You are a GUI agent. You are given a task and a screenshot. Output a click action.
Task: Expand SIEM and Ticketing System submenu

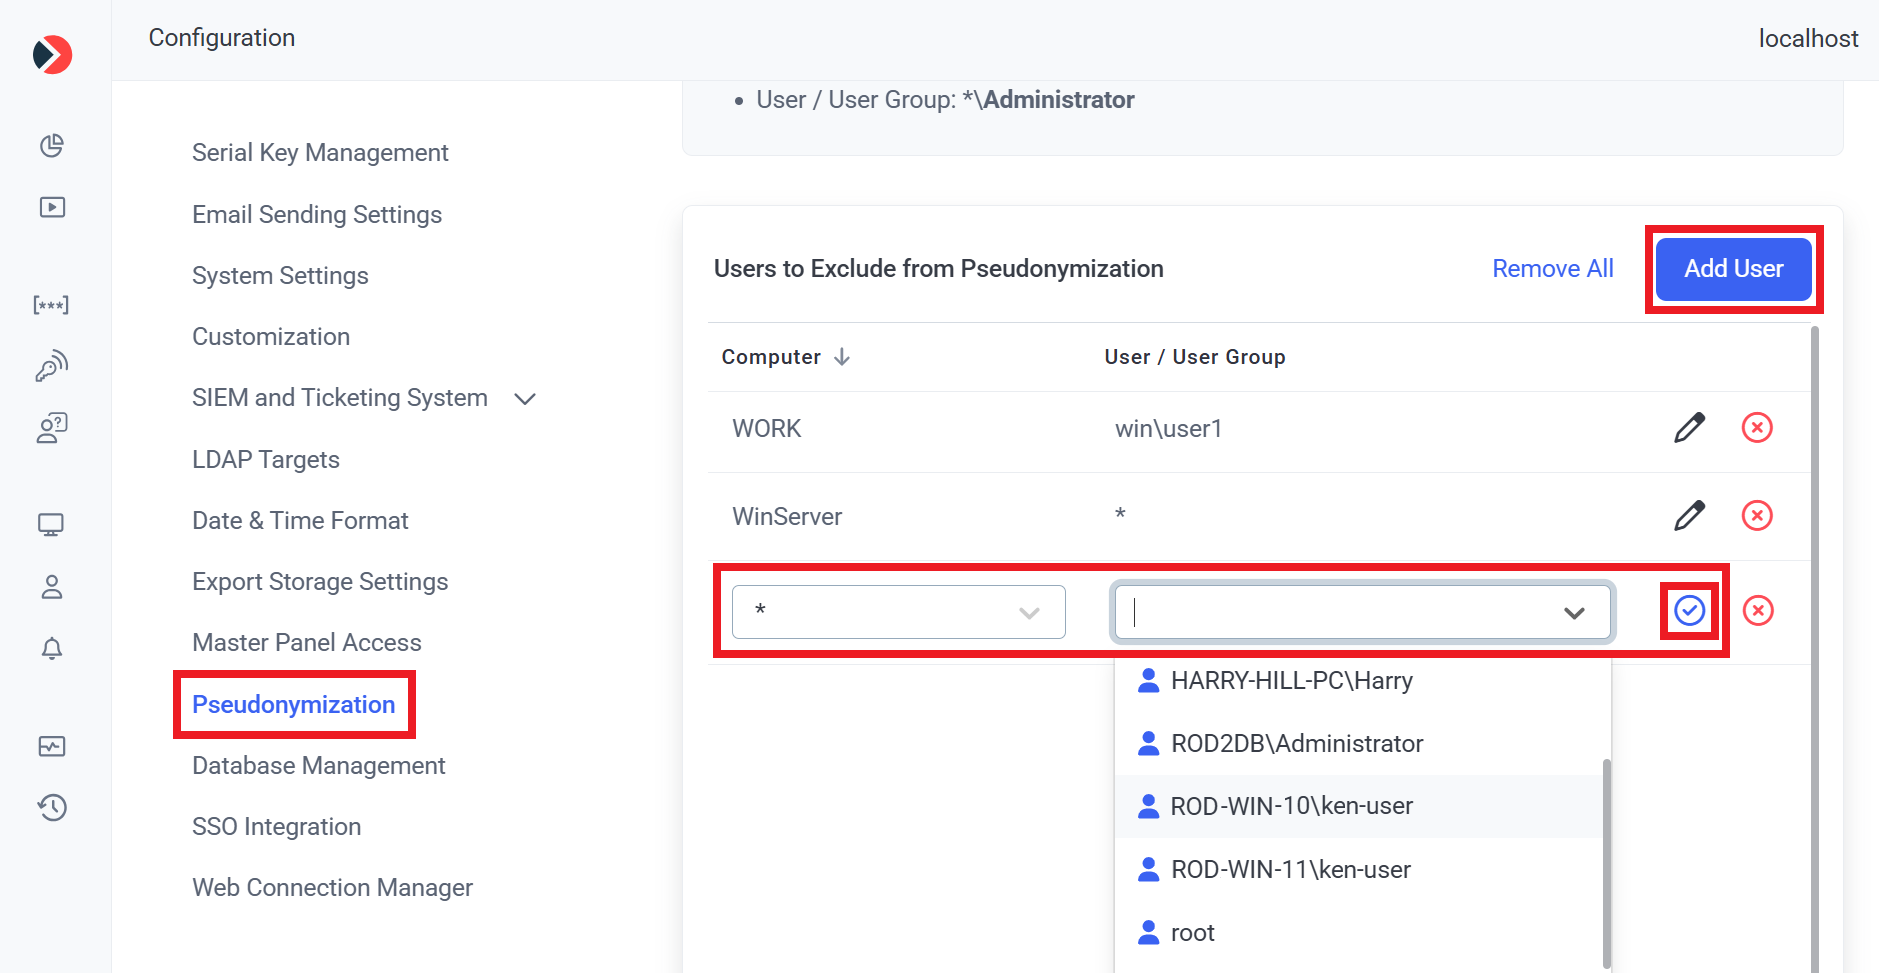(525, 399)
